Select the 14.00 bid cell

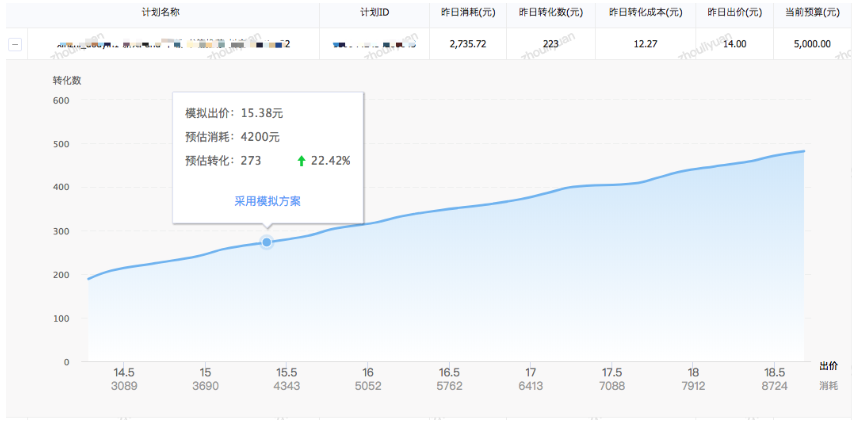tap(735, 44)
